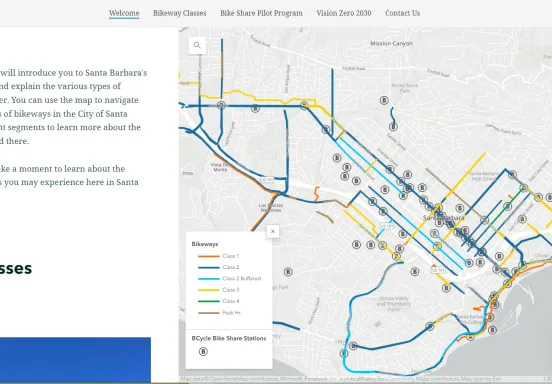Select the Class 3 legend label
Viewport: 552px width, 384px height.
[x=231, y=290]
